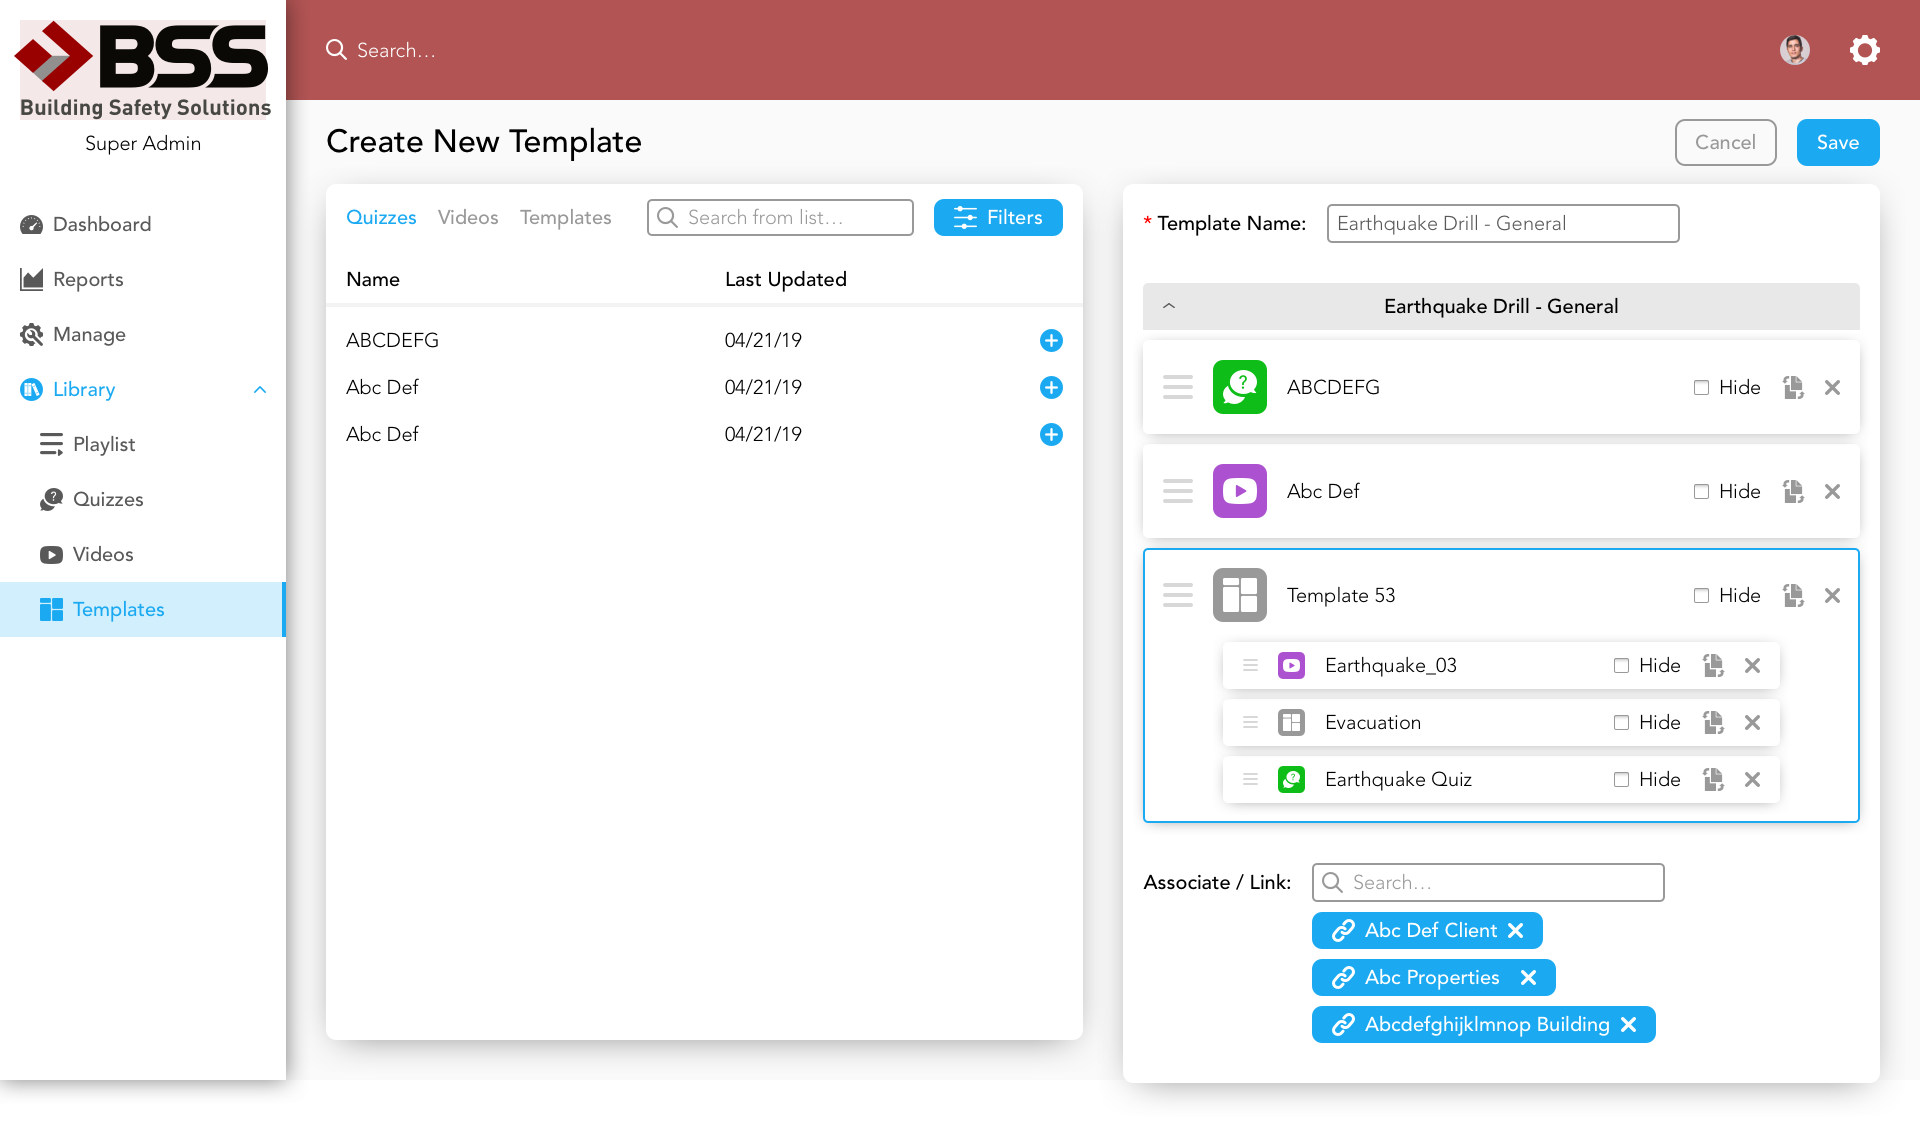Click the Template Name input field
The width and height of the screenshot is (1920, 1123).
pyautogui.click(x=1502, y=224)
